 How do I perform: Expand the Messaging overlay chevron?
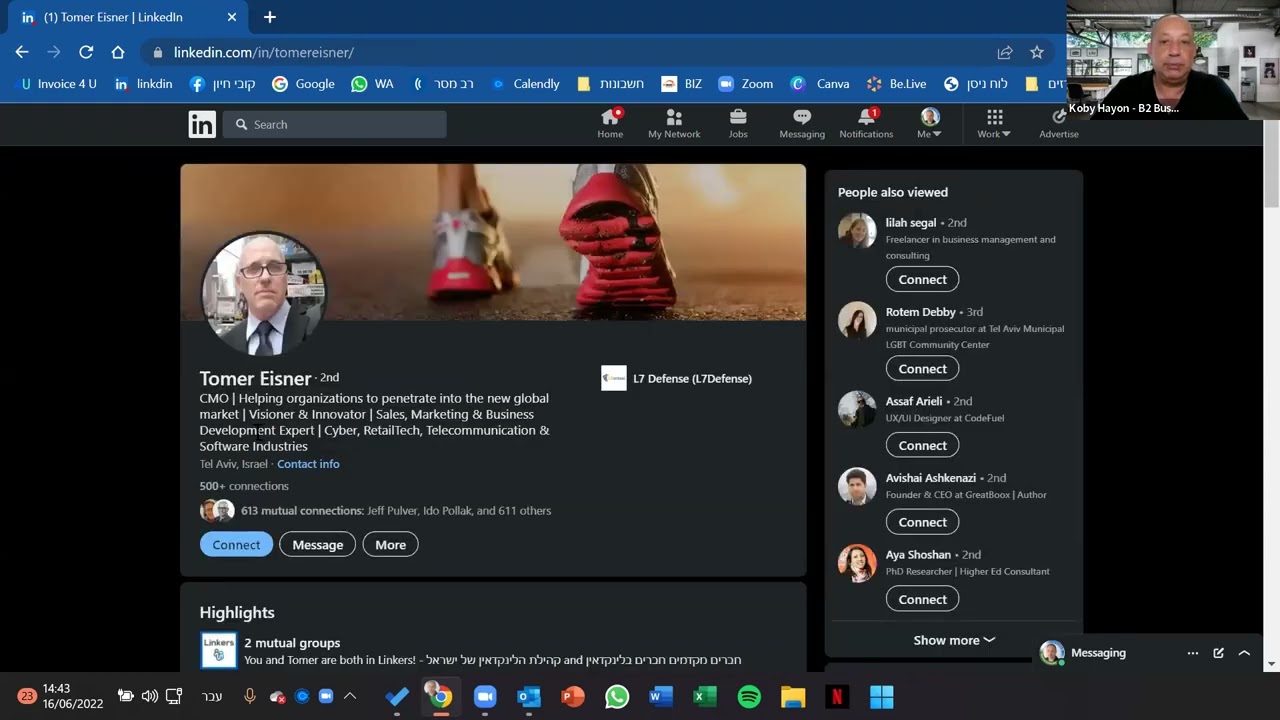click(1244, 653)
